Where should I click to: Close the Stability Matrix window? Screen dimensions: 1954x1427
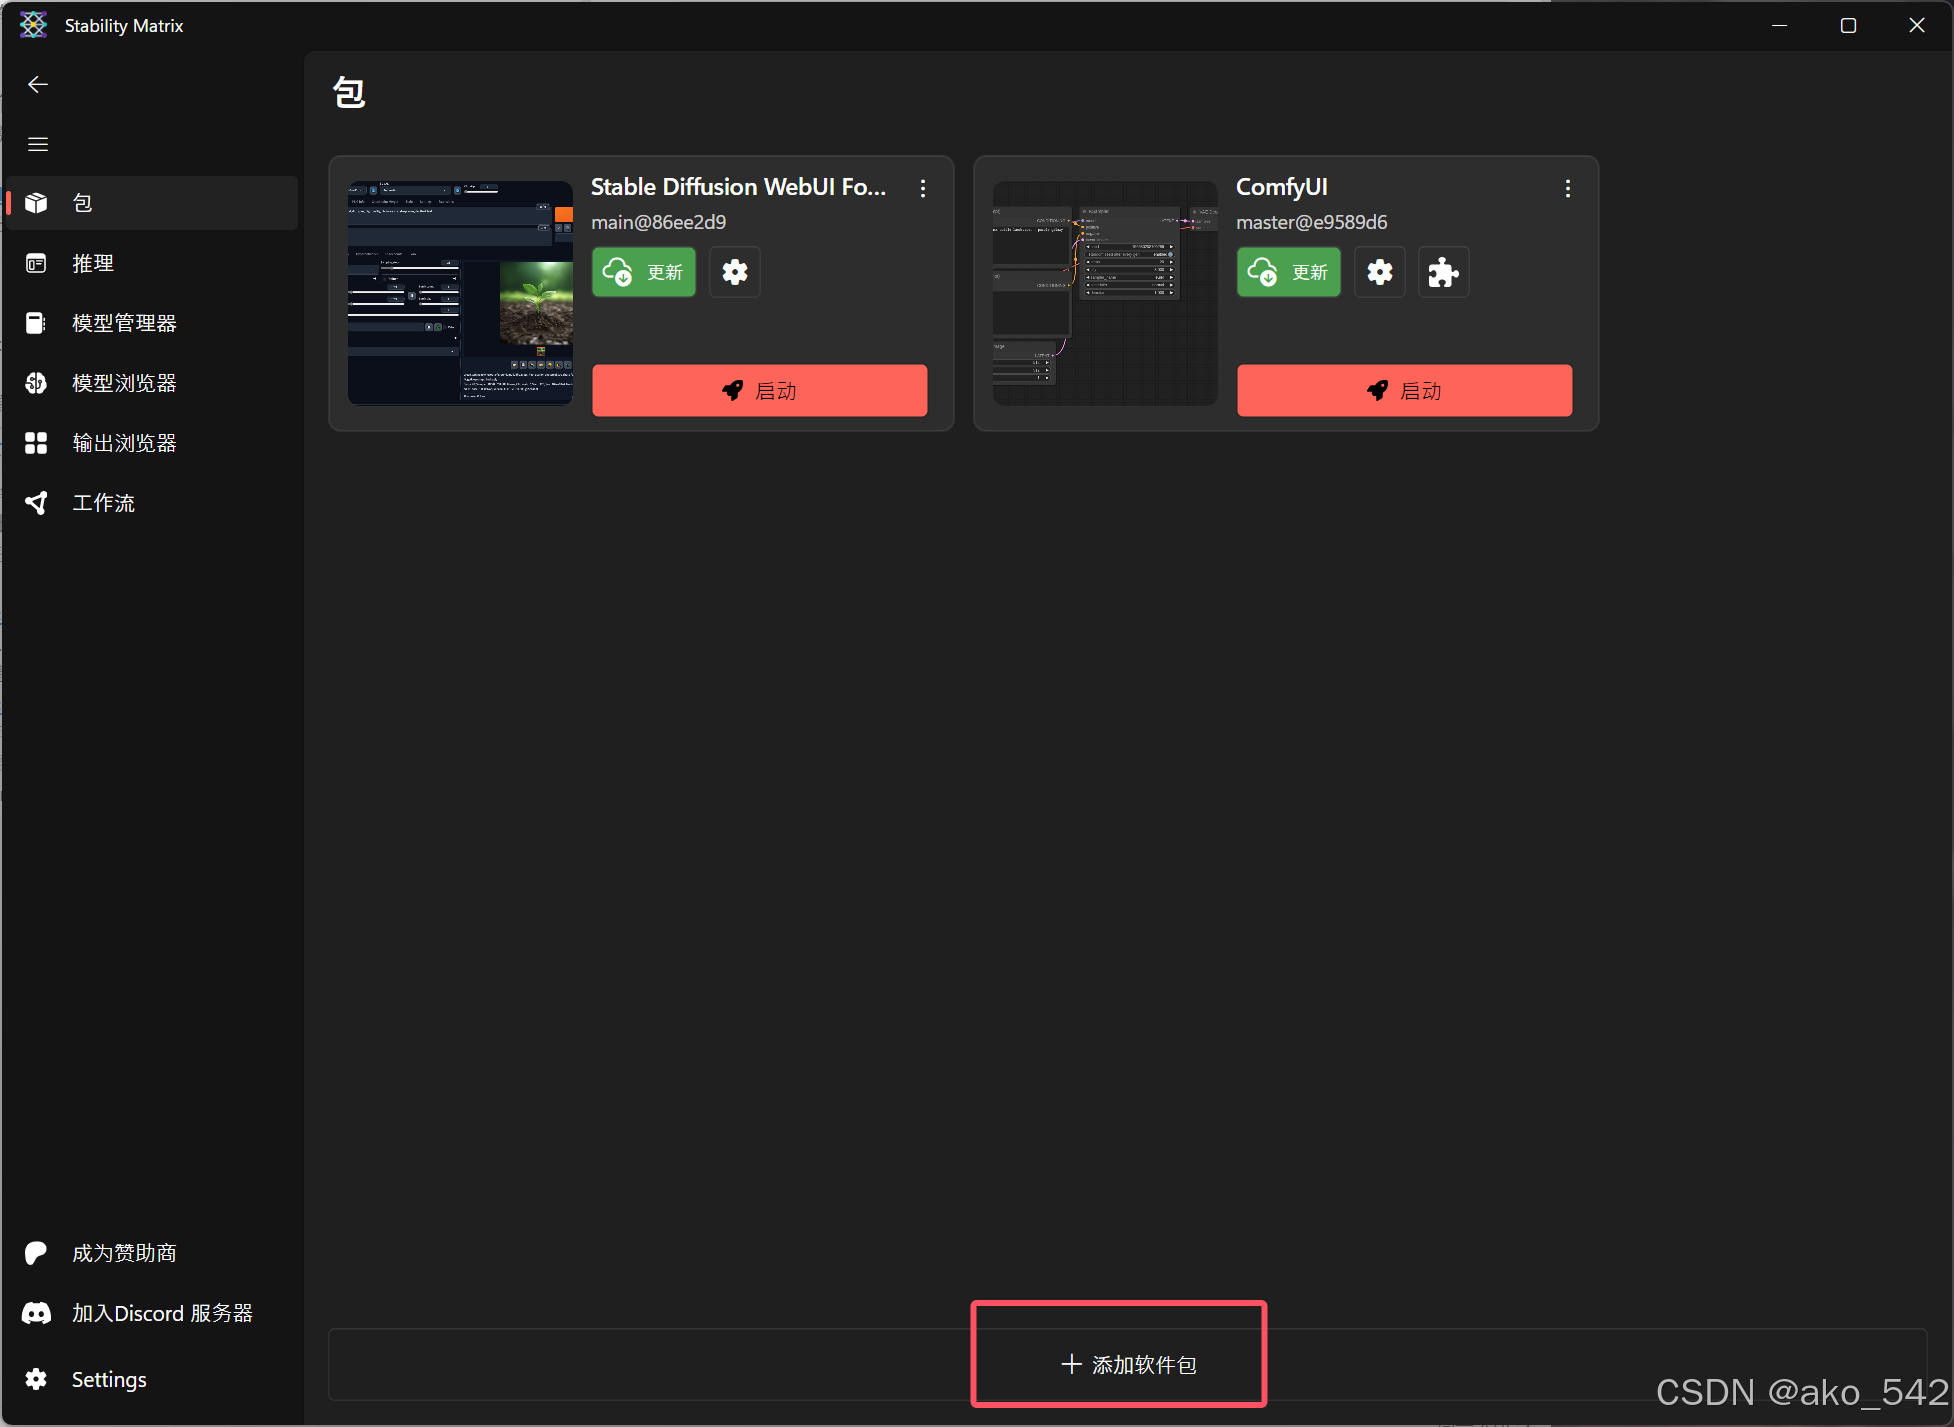1917,25
